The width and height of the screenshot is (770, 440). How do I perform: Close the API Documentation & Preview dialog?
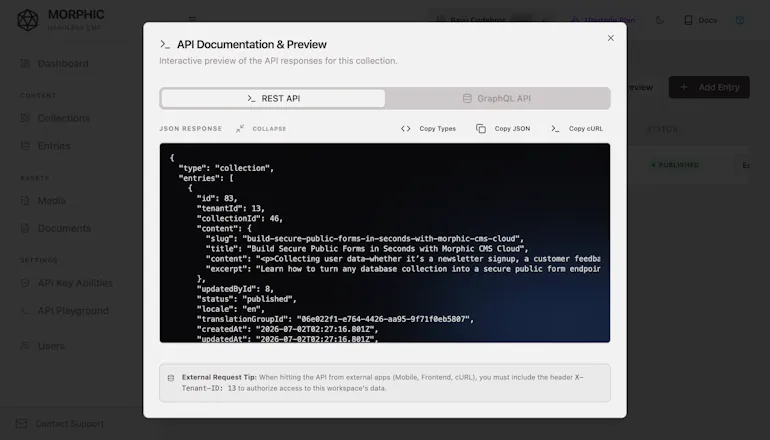(x=610, y=38)
